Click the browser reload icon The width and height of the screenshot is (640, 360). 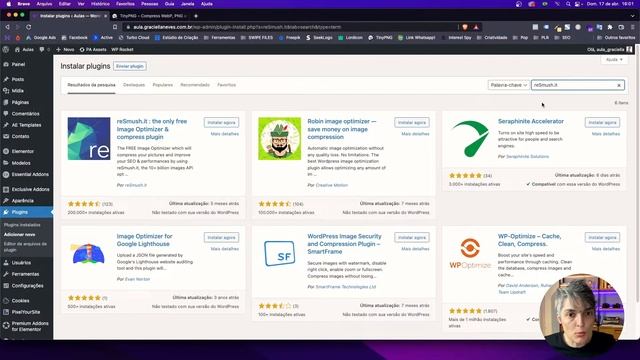click(x=29, y=27)
